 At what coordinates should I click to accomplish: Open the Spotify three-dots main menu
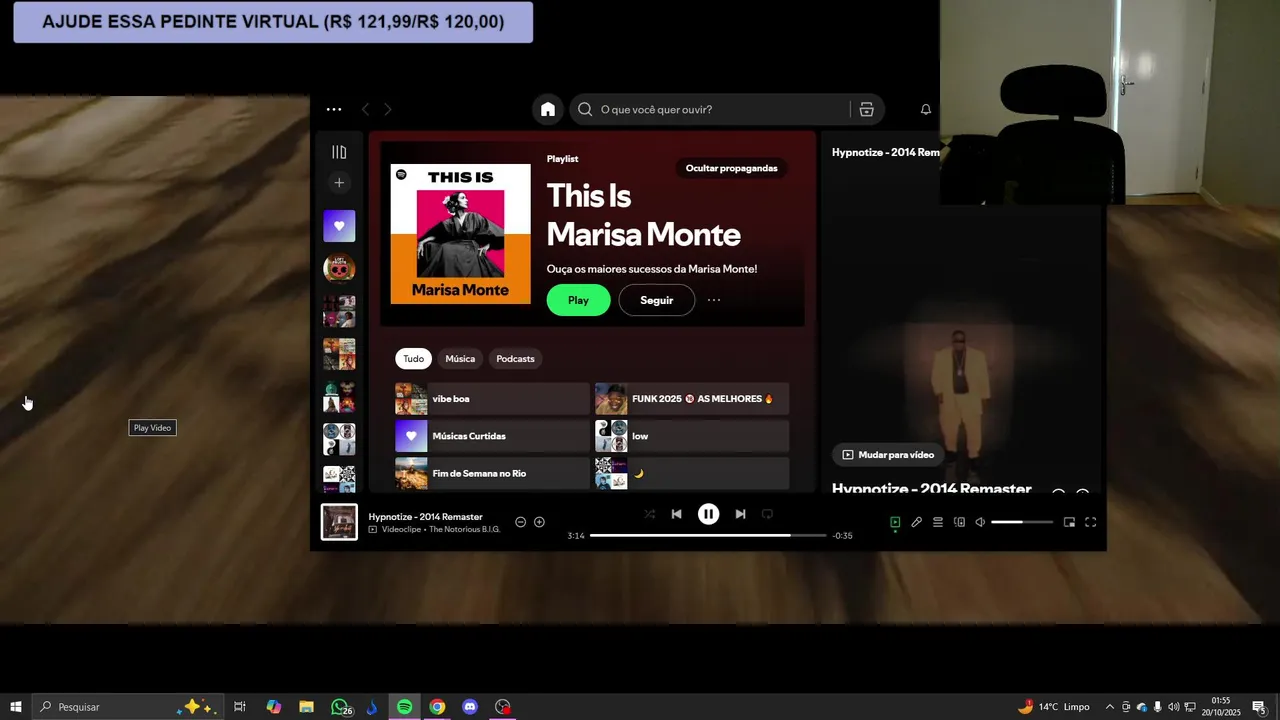tap(334, 110)
